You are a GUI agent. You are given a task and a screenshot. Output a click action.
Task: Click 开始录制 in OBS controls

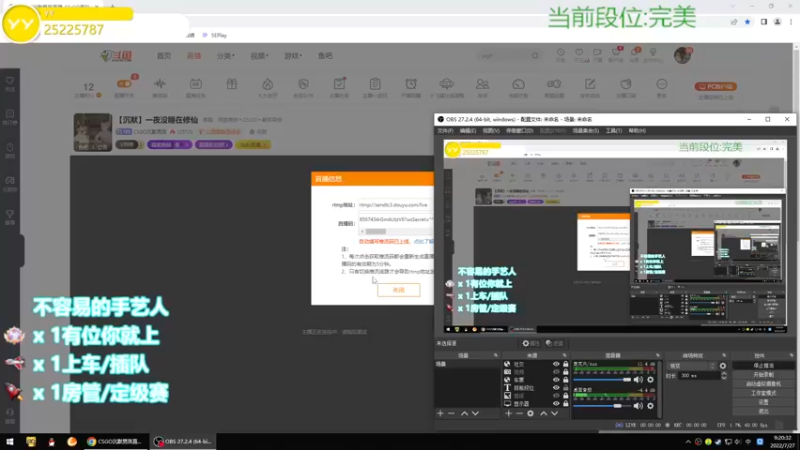pyautogui.click(x=763, y=375)
